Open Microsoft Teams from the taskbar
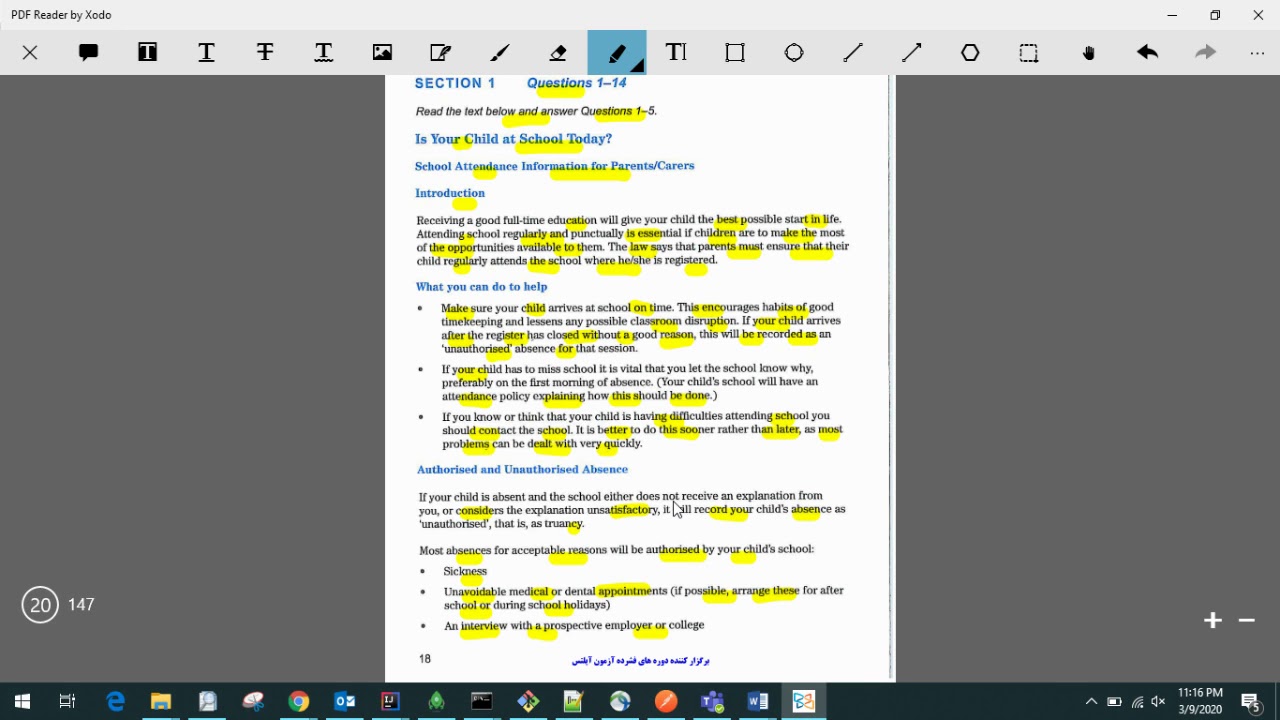This screenshot has height=720, width=1280. tap(712, 702)
